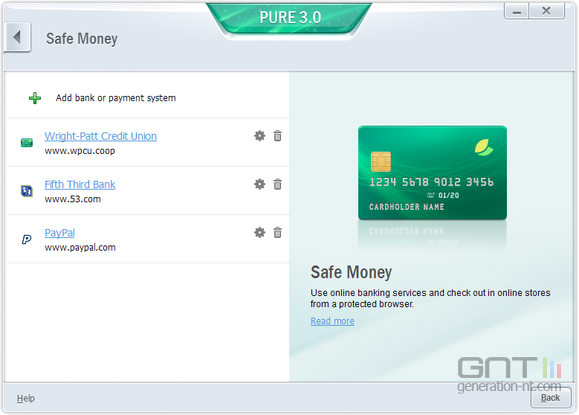Viewport: 579px width, 415px height.
Task: Open settings gear for PayPal
Action: click(x=260, y=233)
